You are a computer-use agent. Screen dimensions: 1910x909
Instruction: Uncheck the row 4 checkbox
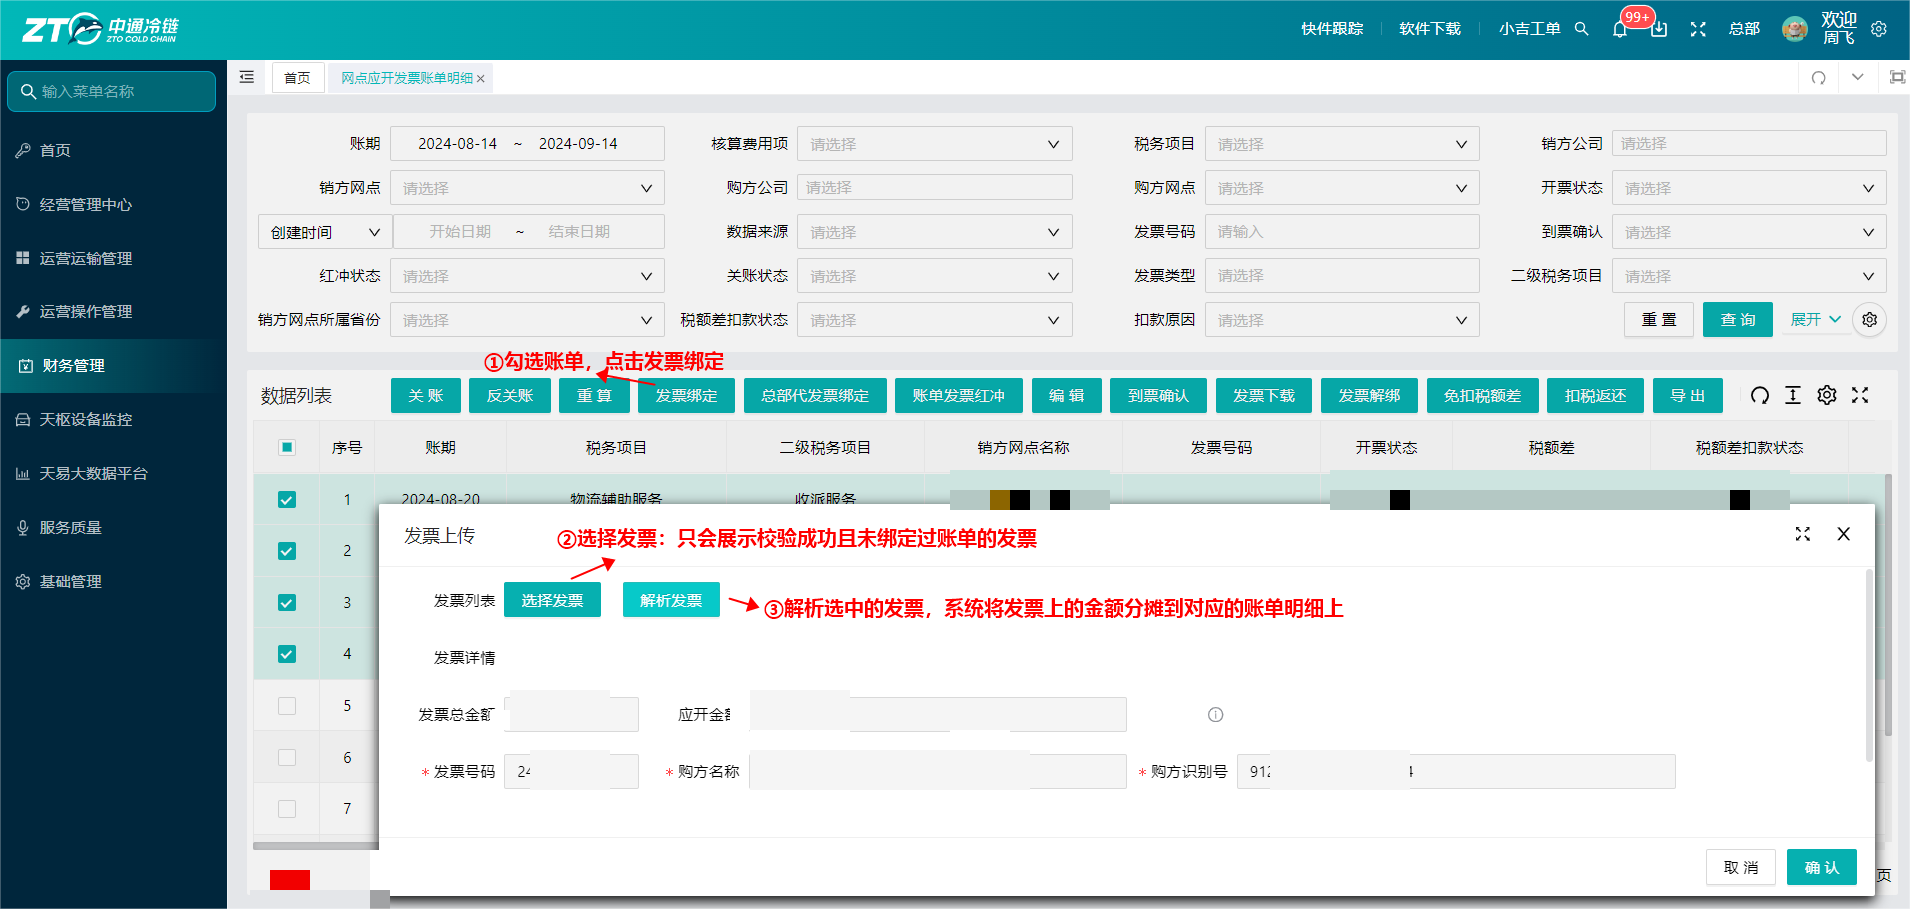click(x=287, y=654)
